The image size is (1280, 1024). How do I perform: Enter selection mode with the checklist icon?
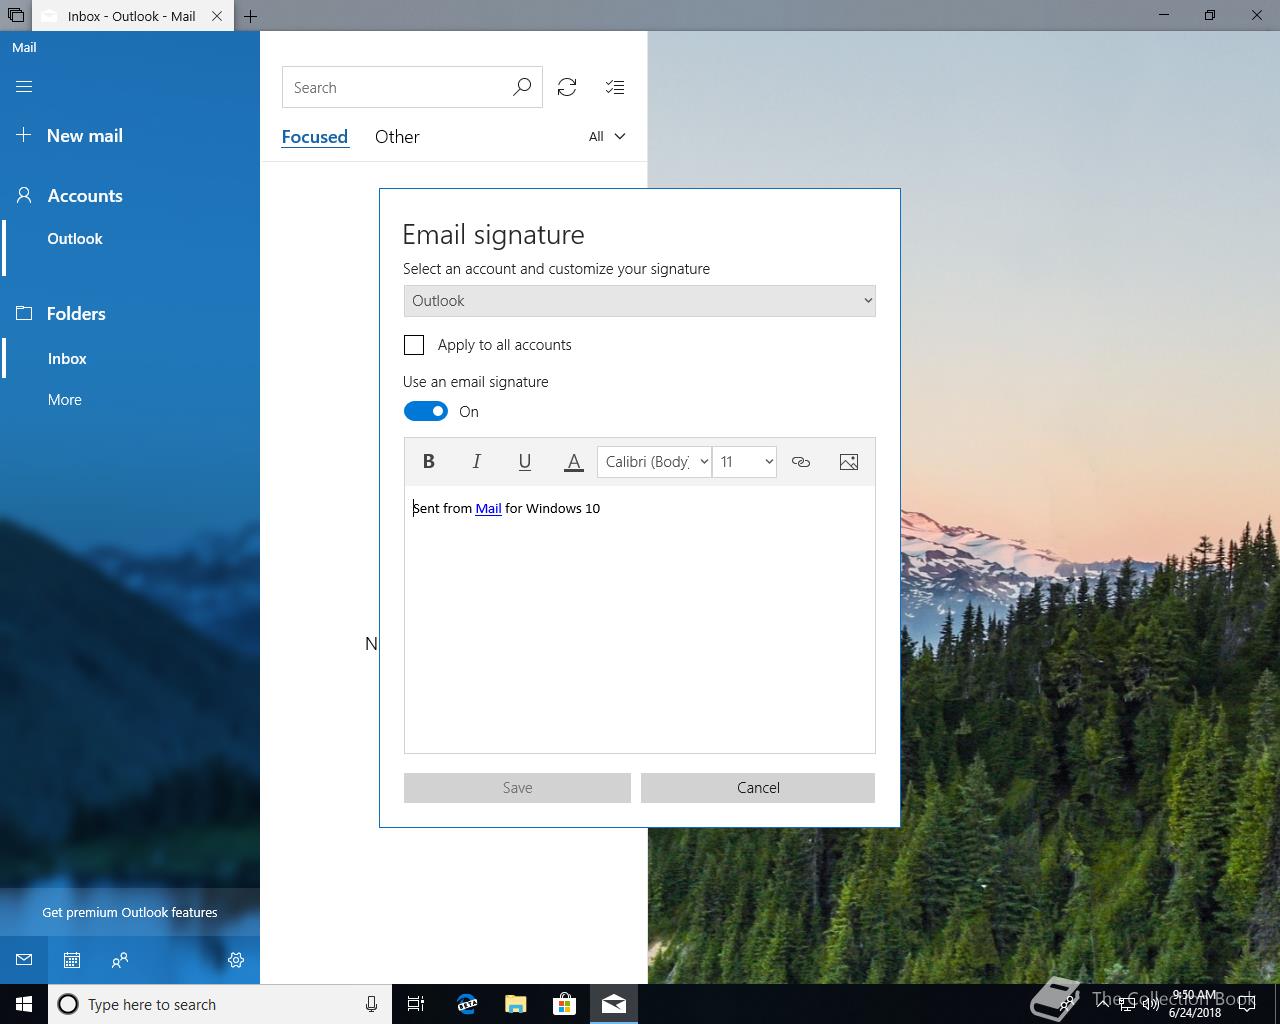615,88
